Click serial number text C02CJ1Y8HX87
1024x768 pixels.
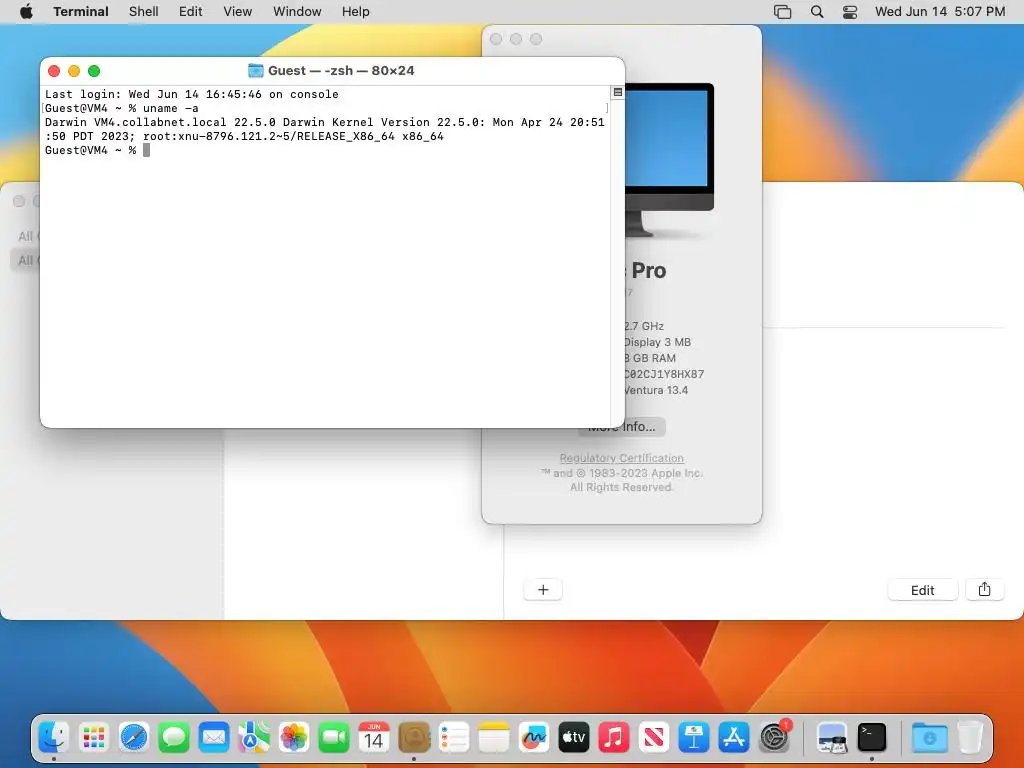point(664,374)
